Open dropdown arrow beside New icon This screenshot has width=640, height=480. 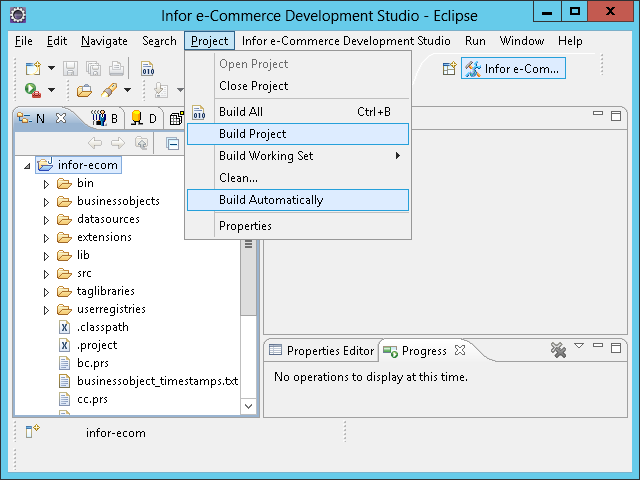(x=50, y=68)
